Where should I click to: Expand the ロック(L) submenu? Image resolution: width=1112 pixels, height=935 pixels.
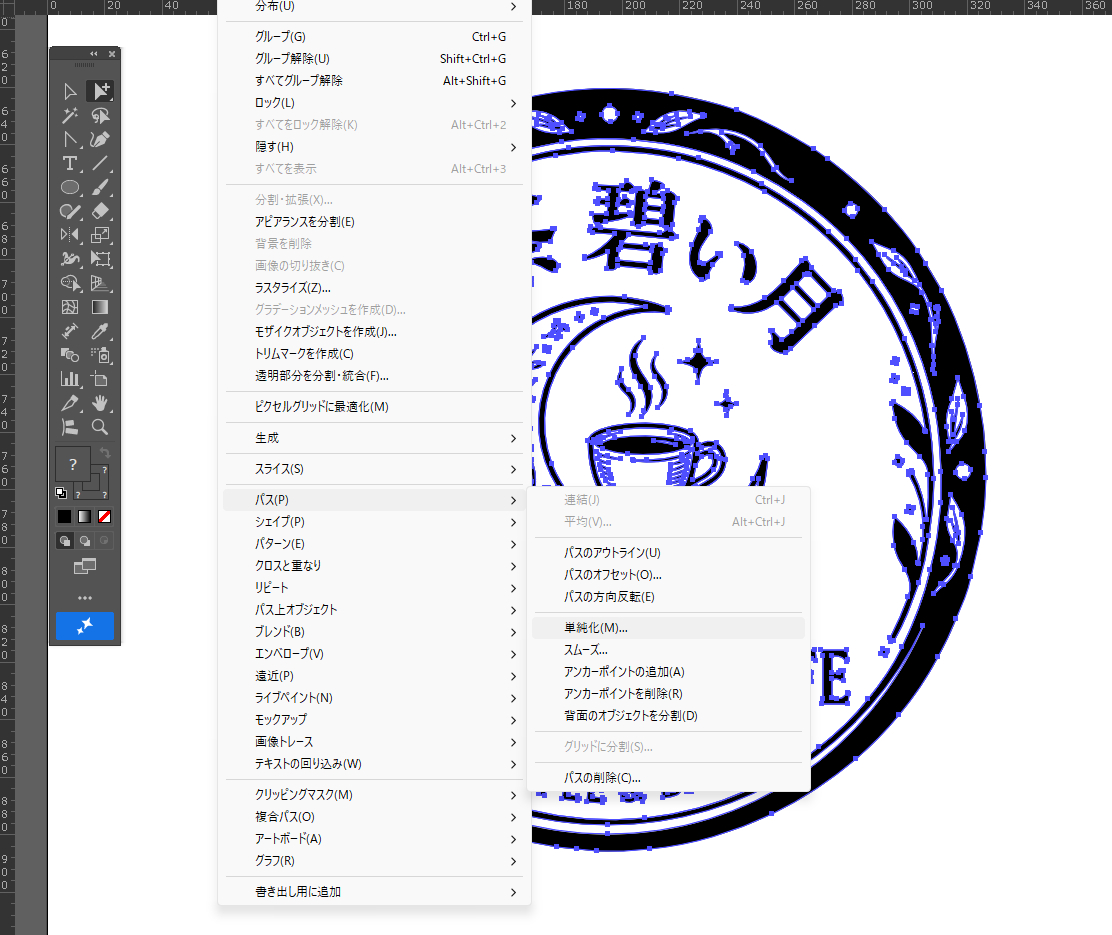[x=374, y=103]
